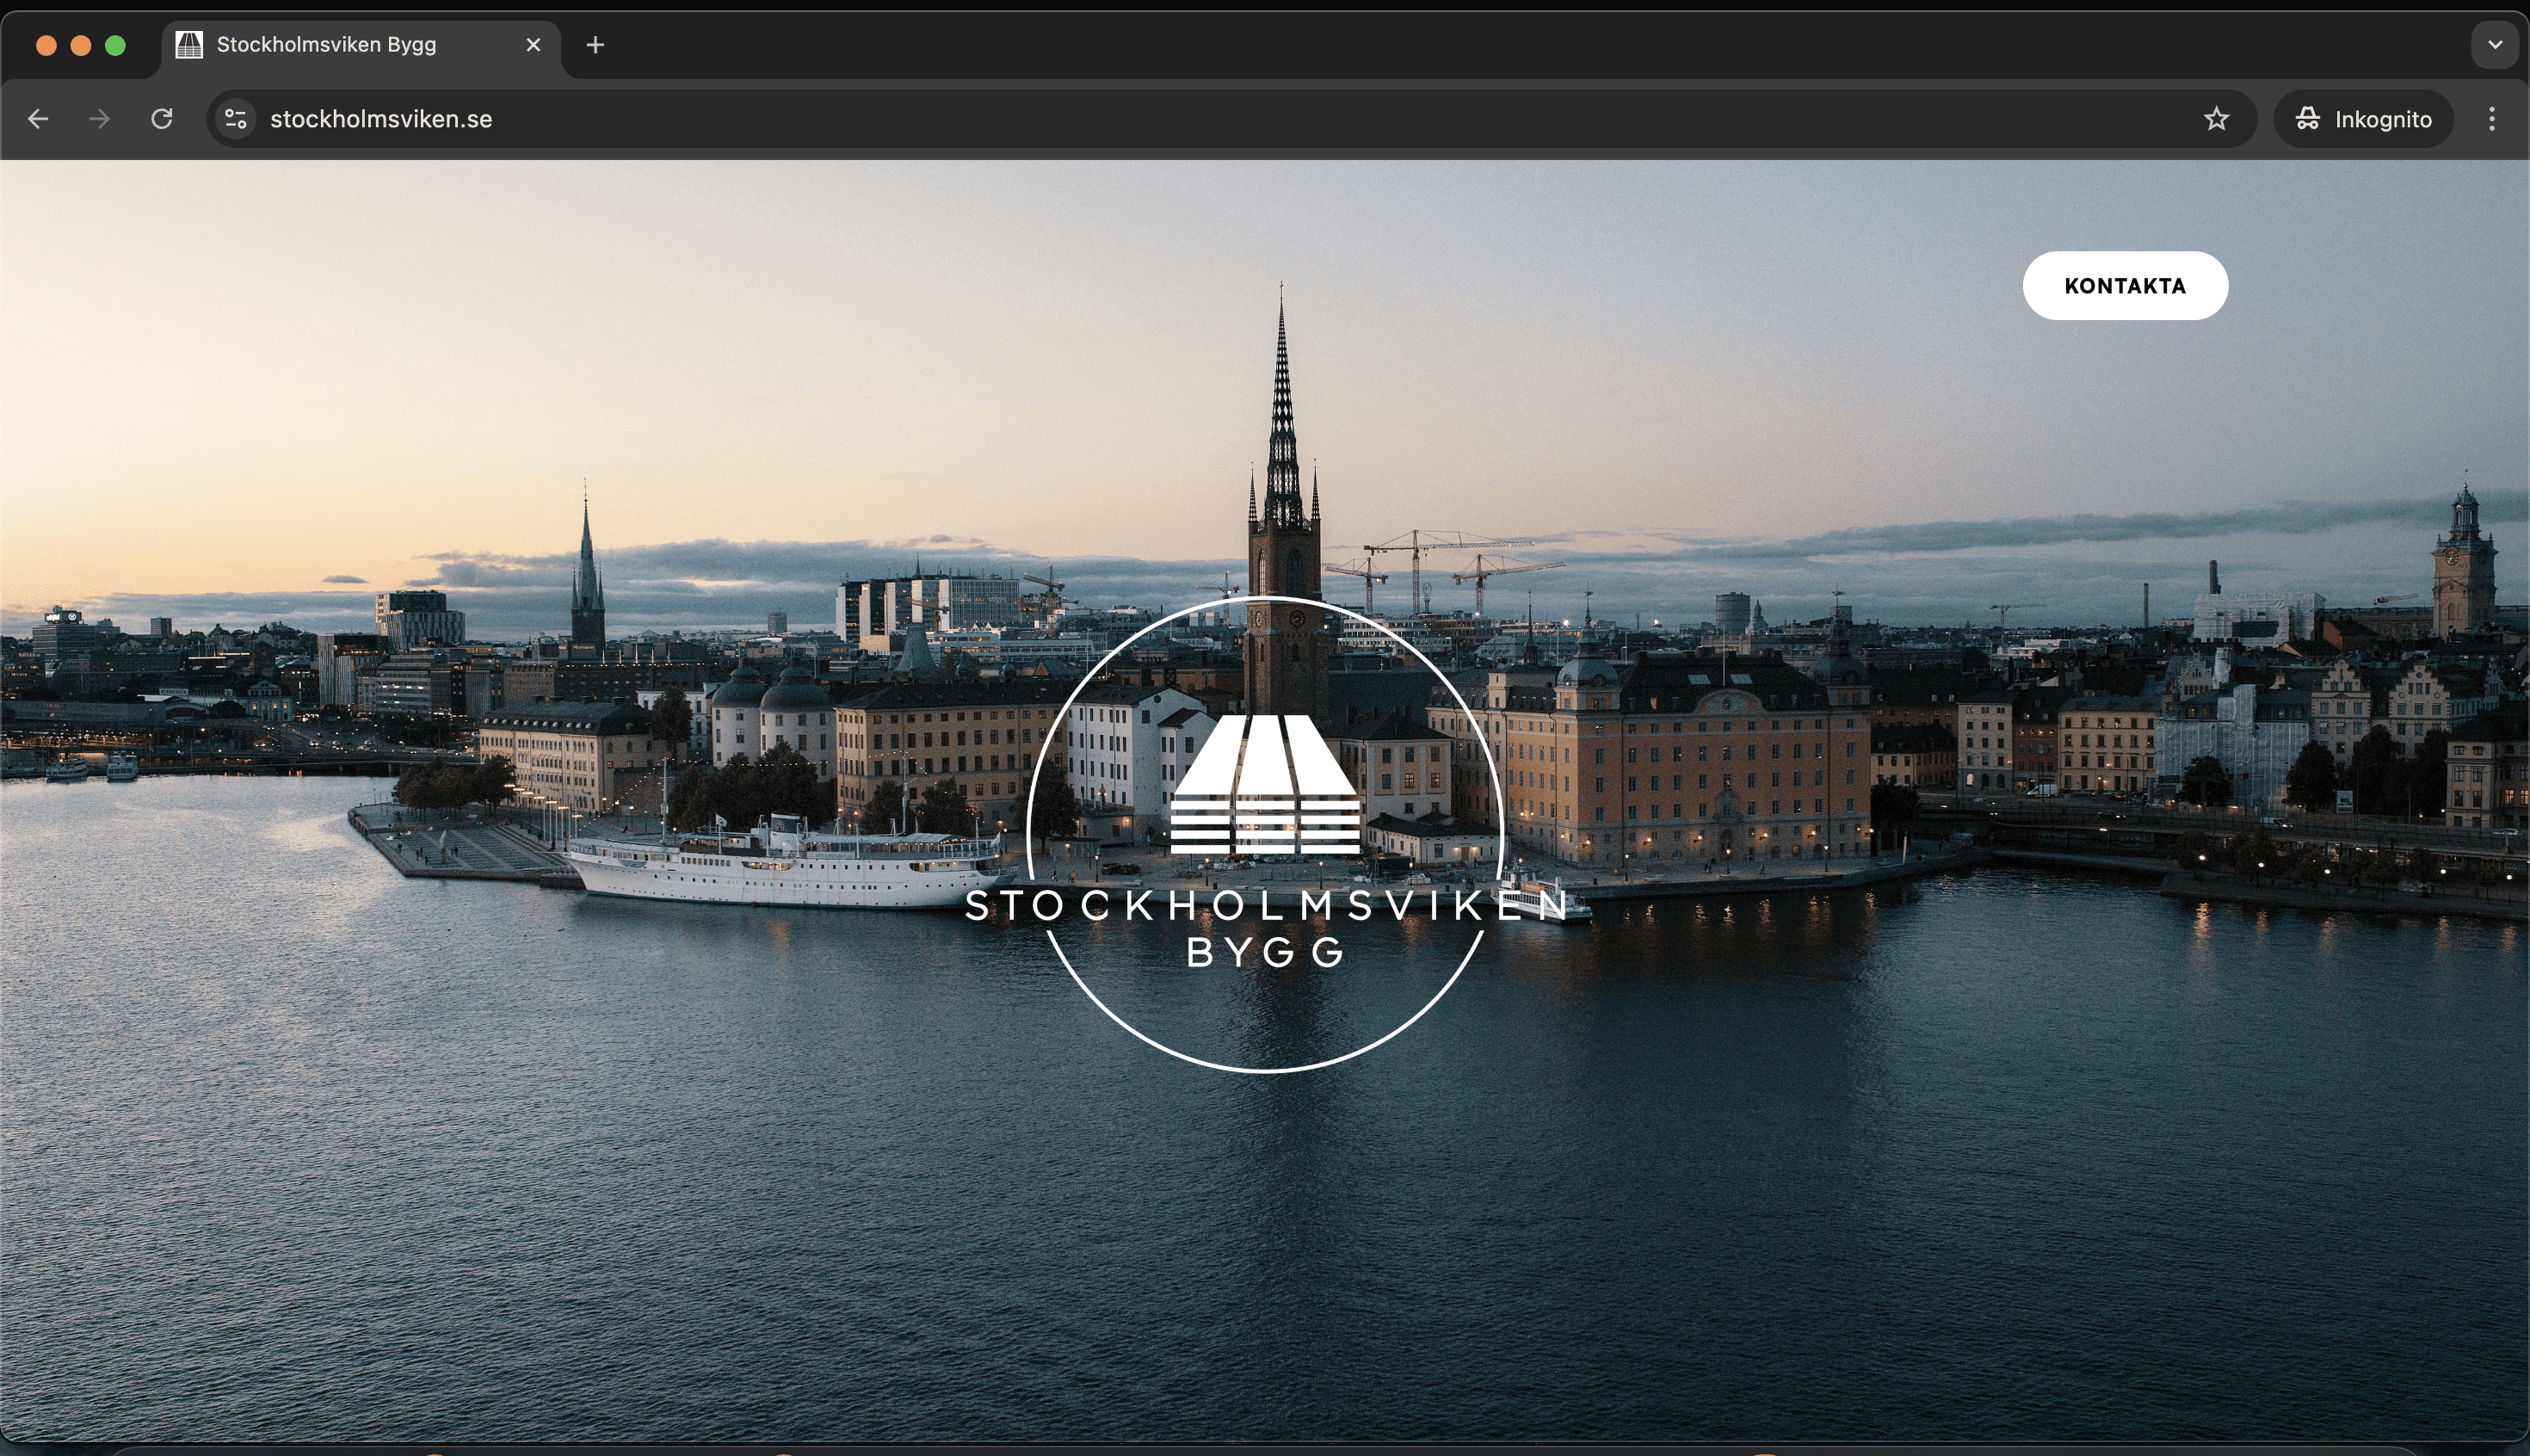Screen dimensions: 2530x1456
Task: Click the house logo emblem
Action: click(x=1265, y=784)
